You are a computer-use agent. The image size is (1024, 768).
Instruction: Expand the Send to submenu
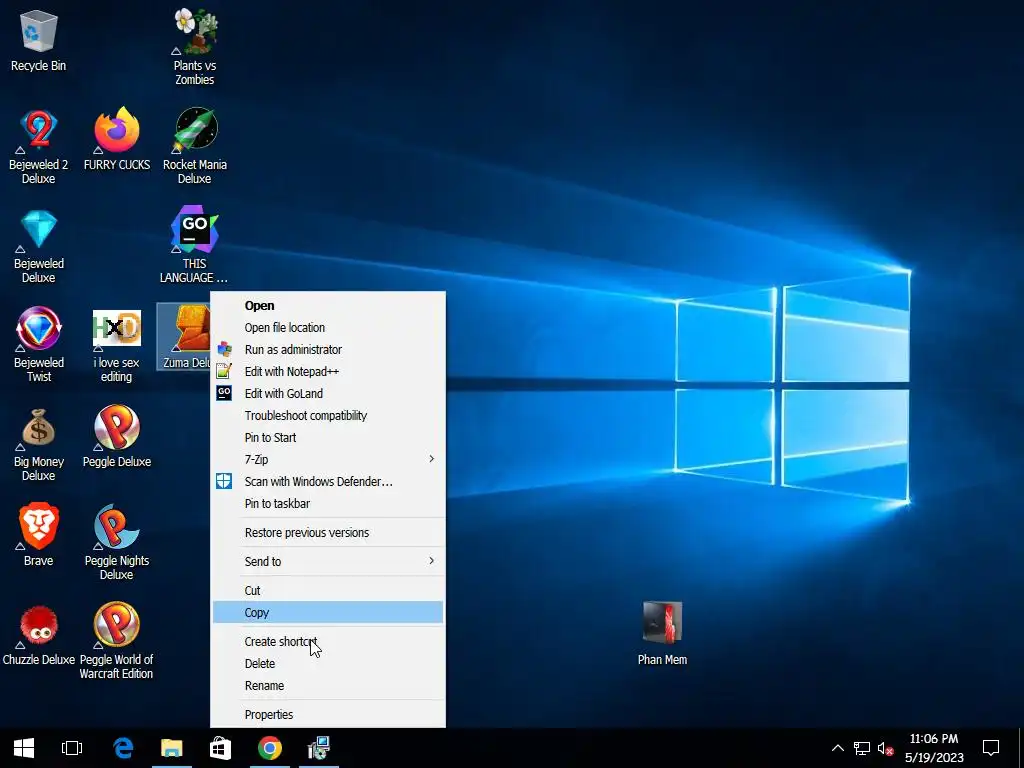coord(328,562)
